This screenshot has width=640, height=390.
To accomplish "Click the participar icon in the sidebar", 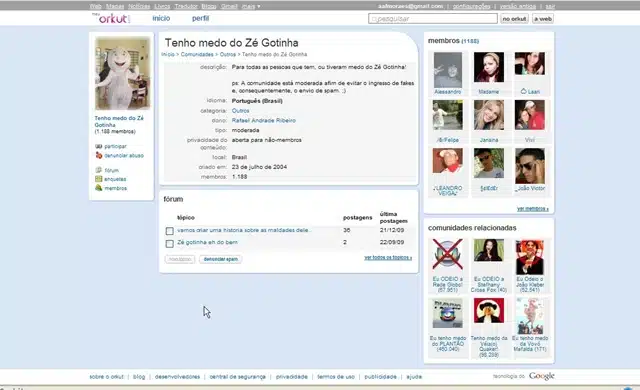I will pos(98,146).
